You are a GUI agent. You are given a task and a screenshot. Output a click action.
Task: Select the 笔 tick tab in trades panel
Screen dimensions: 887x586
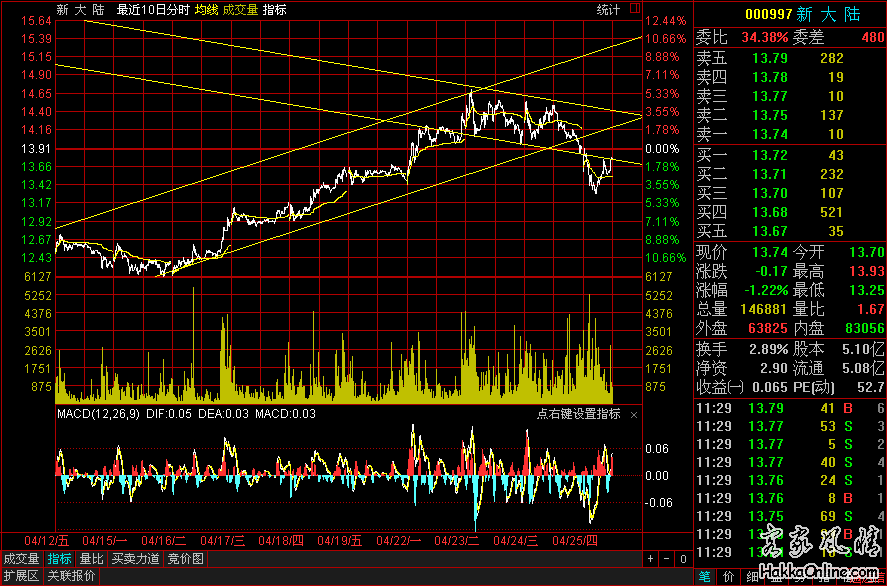(x=704, y=576)
